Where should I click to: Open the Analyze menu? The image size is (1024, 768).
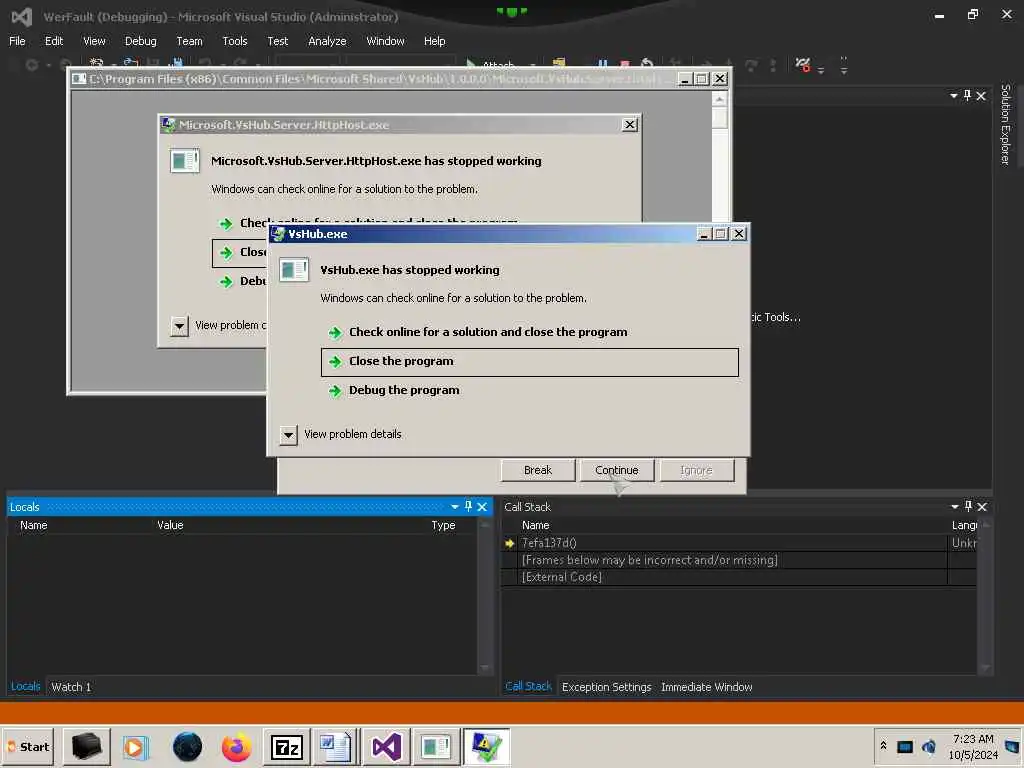[327, 41]
